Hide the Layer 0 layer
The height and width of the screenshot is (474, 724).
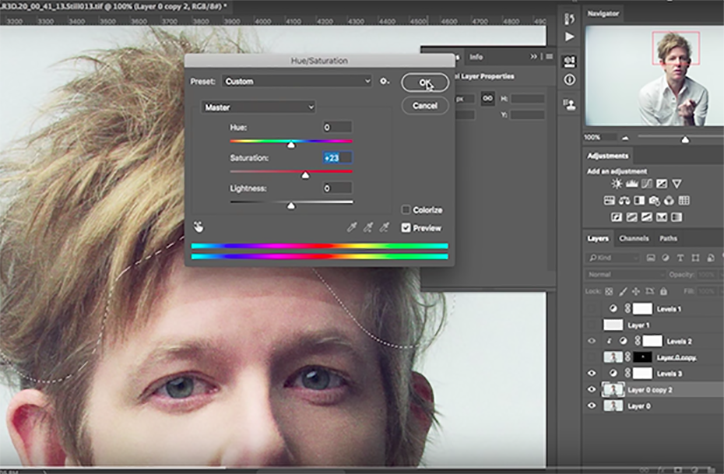click(x=591, y=406)
